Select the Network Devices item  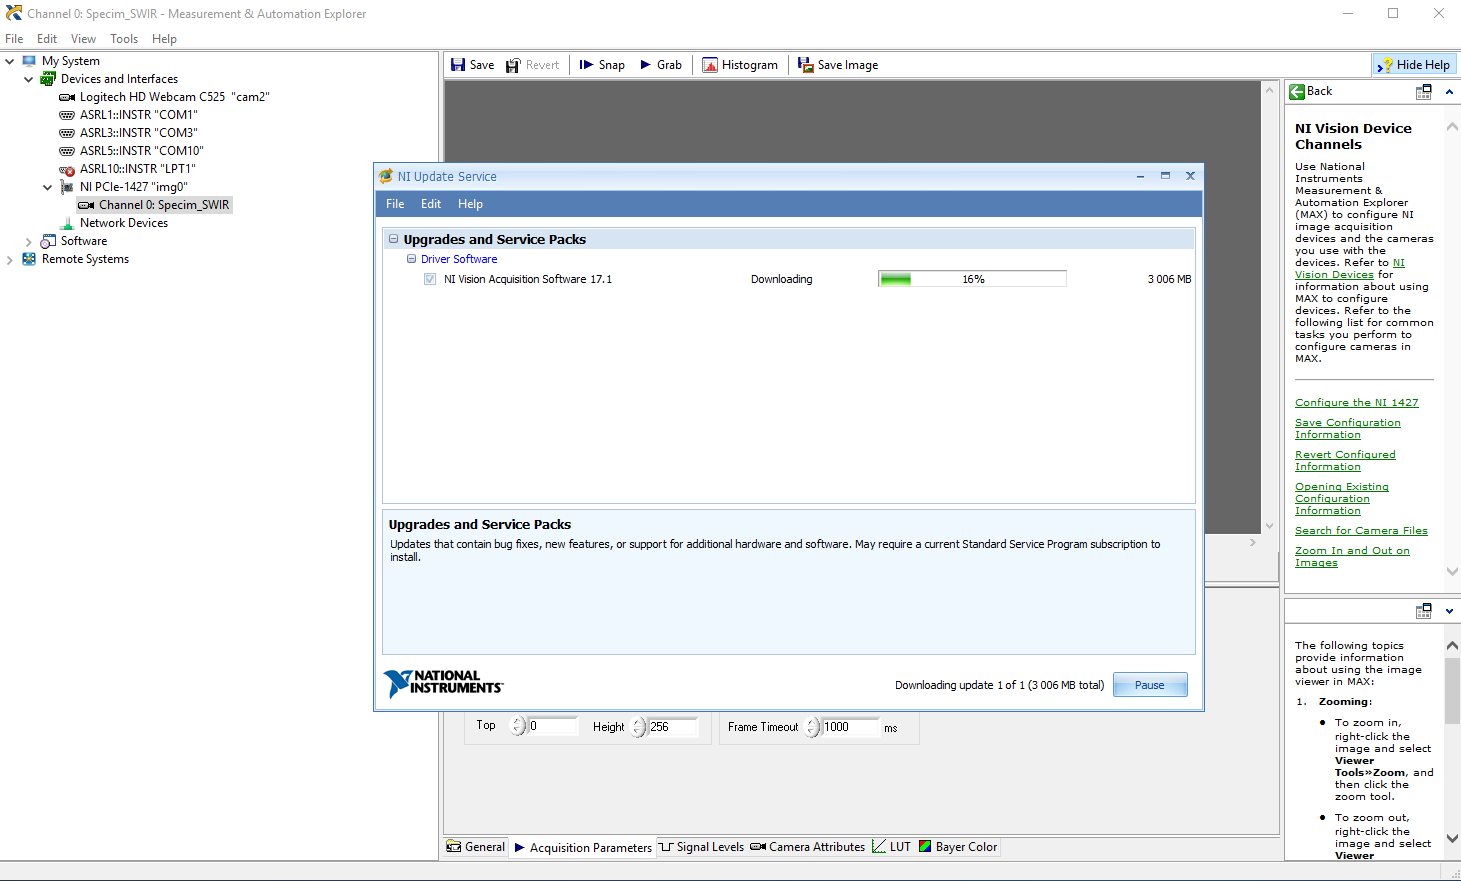click(123, 223)
